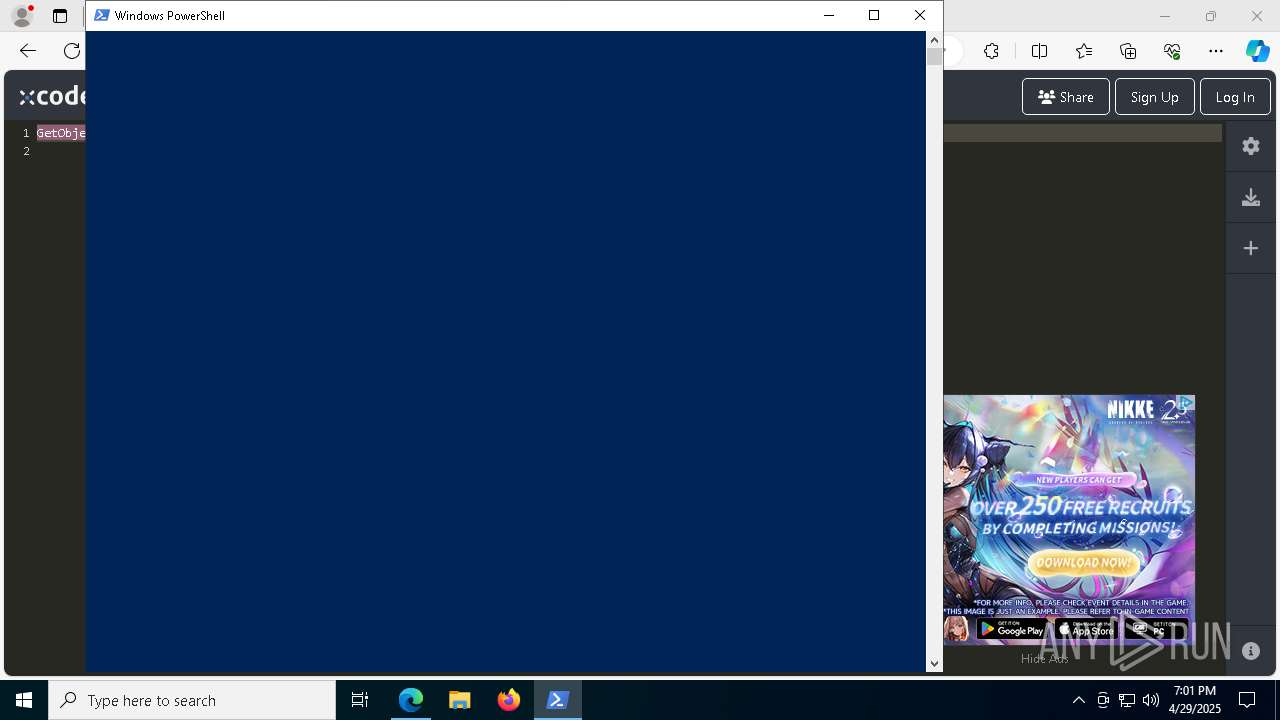Click PowerShell scrollbar up arrow
1280x720 pixels.
[934, 40]
